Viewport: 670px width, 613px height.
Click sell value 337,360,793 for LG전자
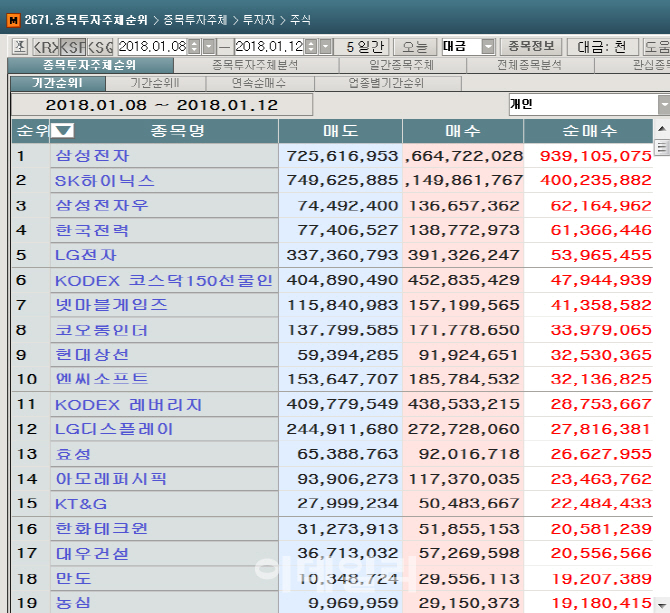pyautogui.click(x=342, y=255)
